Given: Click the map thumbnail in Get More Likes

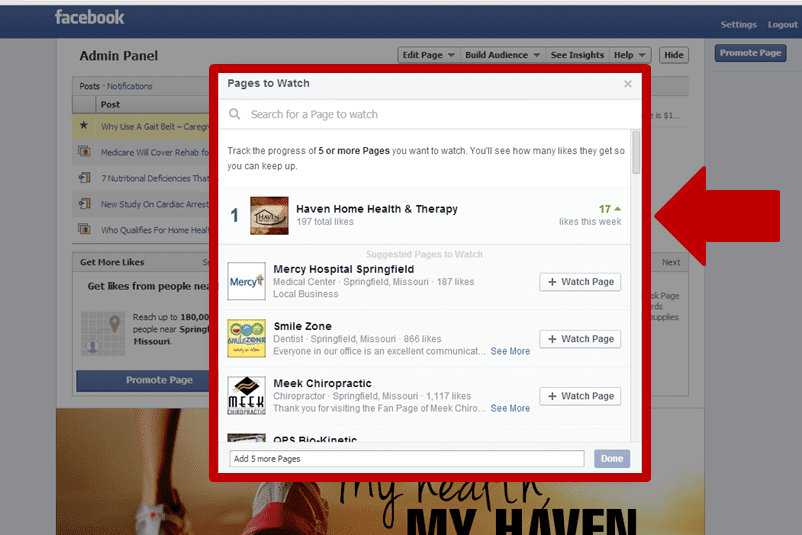Looking at the screenshot, I should pyautogui.click(x=103, y=333).
